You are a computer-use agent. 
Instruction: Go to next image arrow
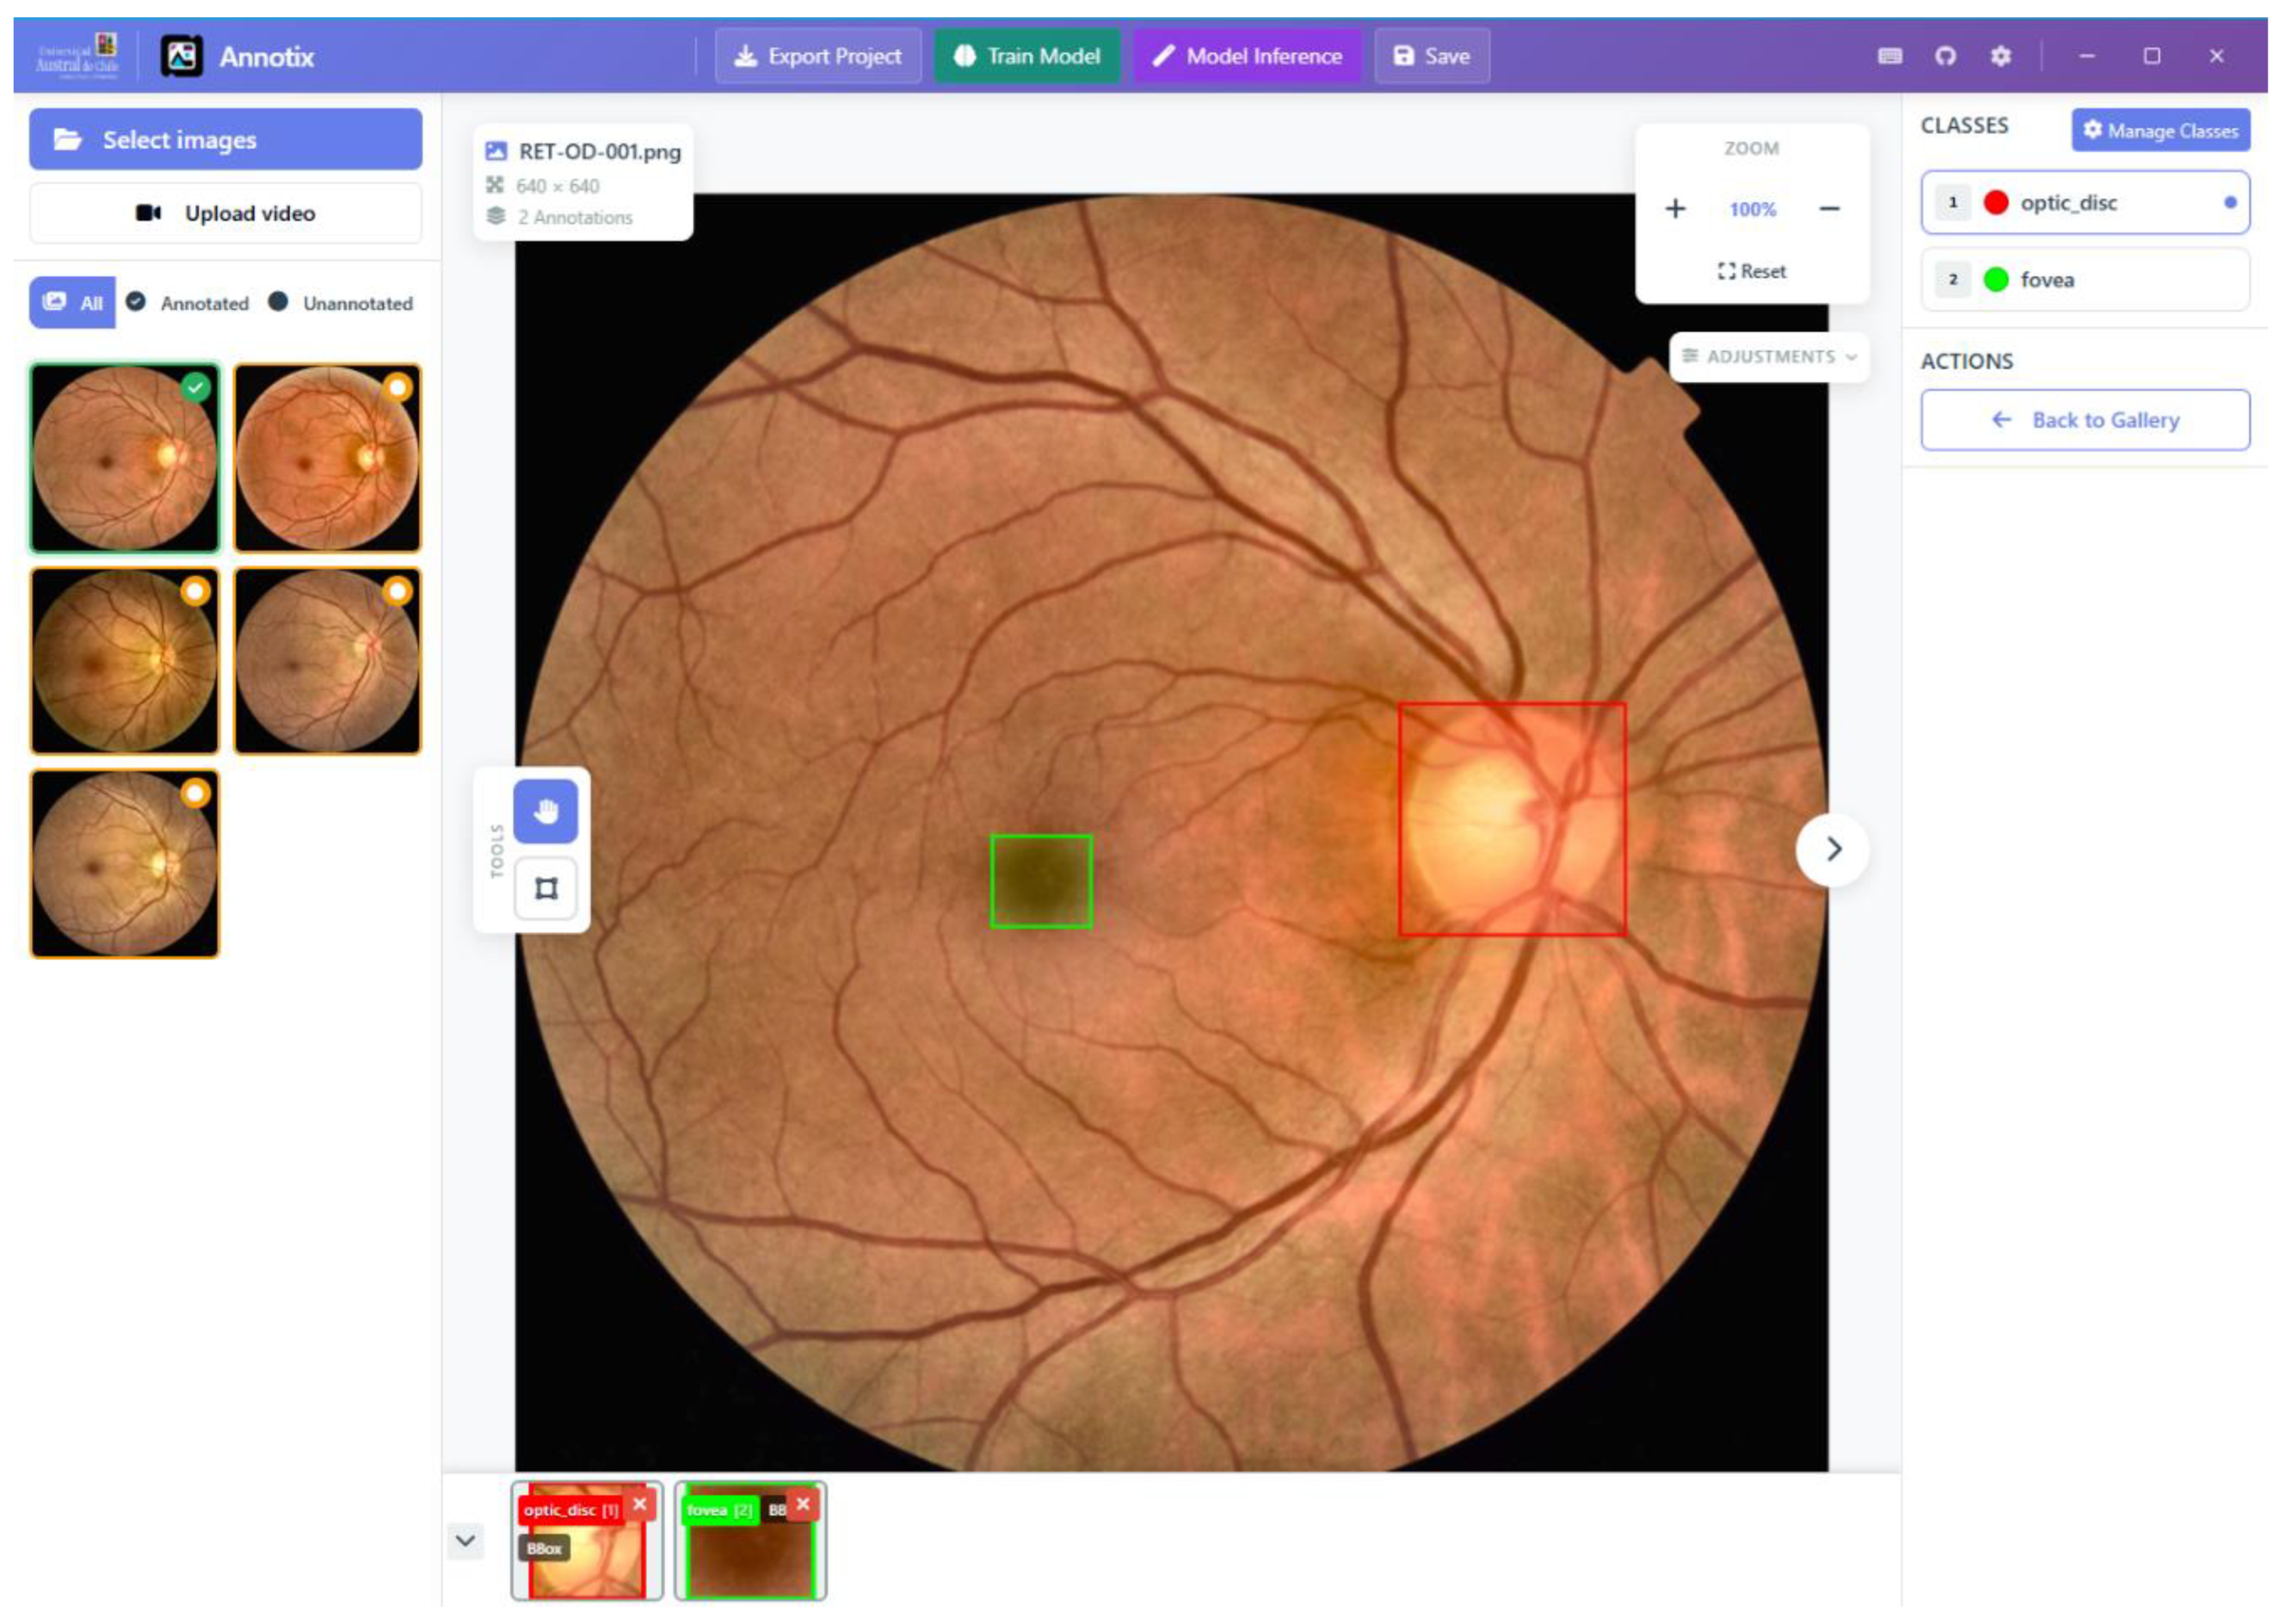1832,849
